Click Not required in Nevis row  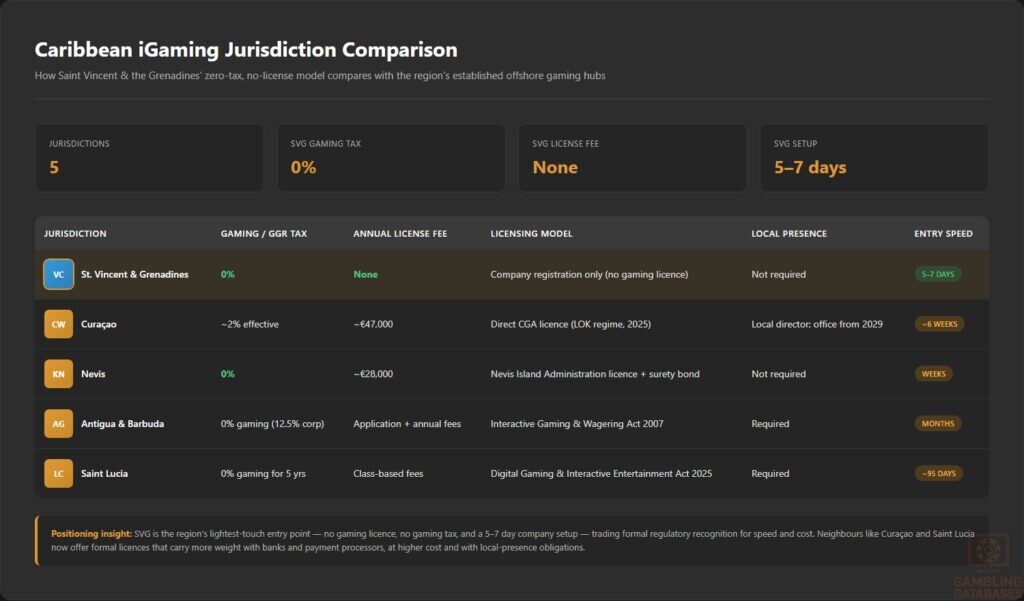(x=778, y=374)
